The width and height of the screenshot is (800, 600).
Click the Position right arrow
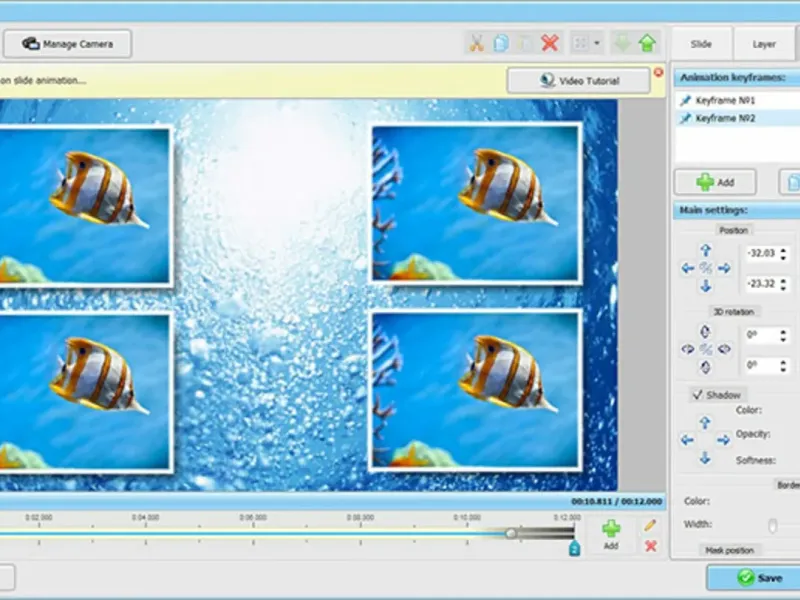point(724,268)
